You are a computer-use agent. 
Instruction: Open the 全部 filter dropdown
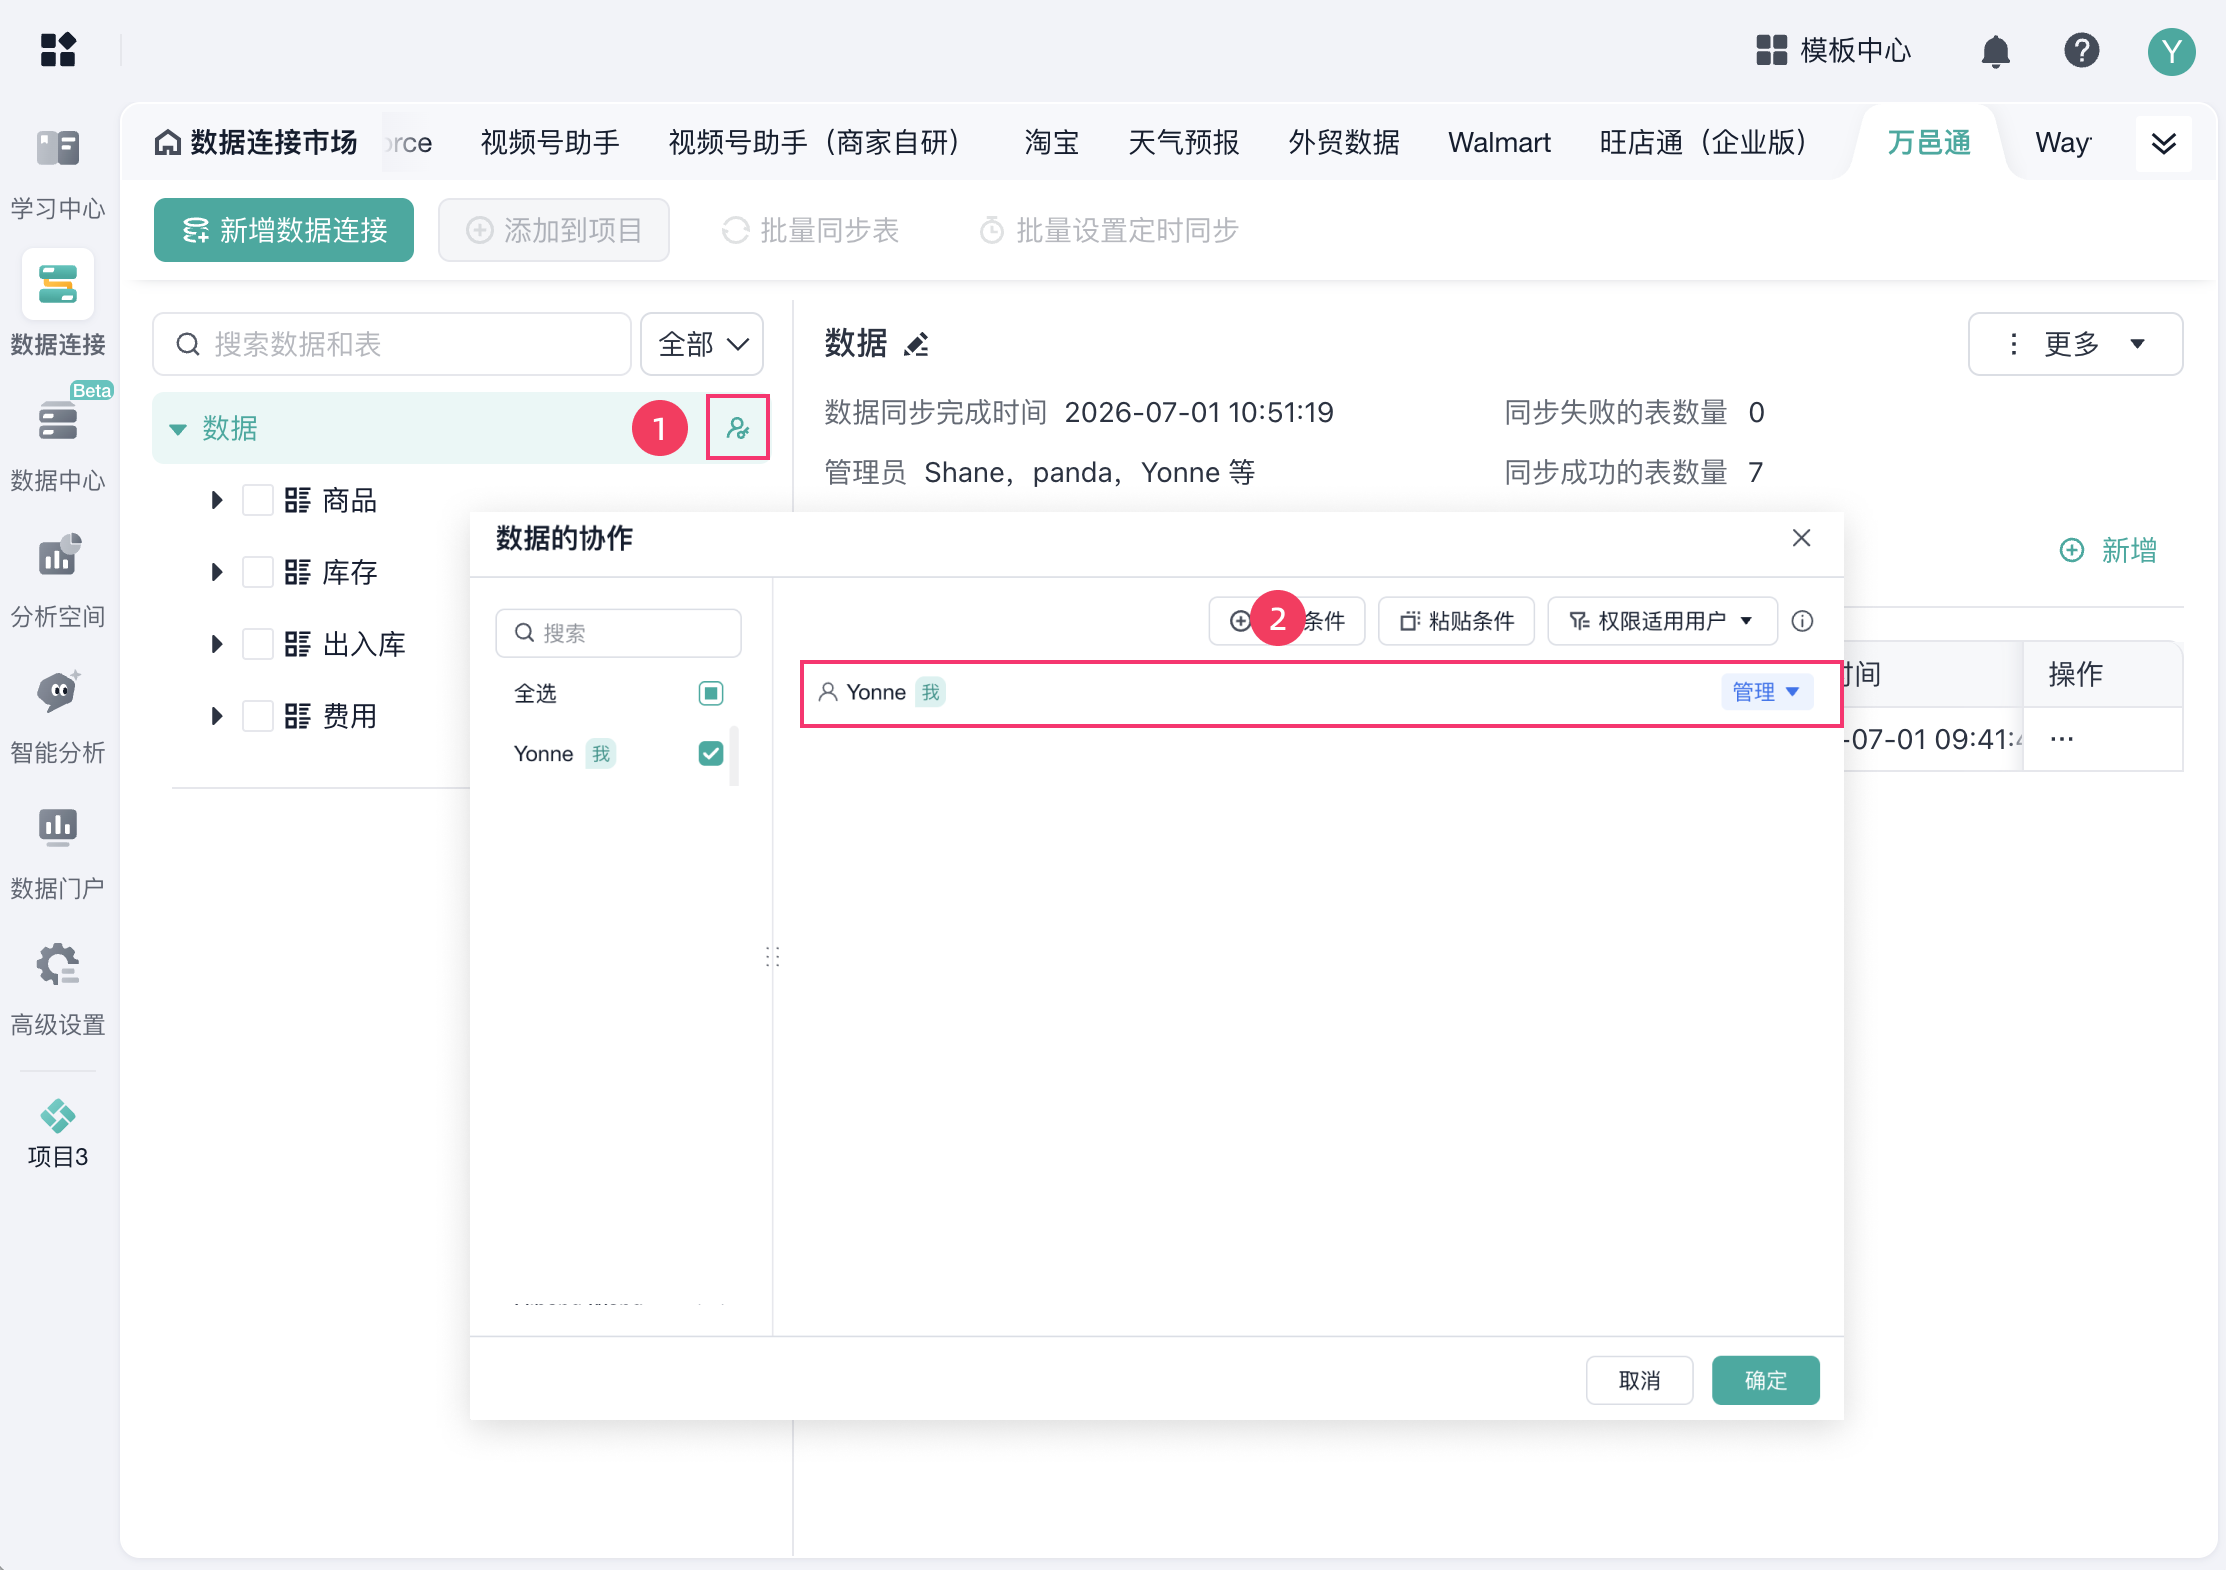pos(702,344)
